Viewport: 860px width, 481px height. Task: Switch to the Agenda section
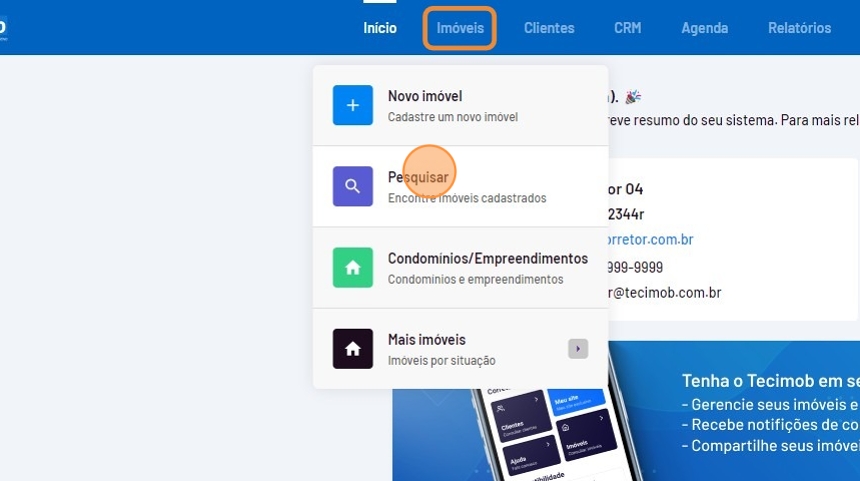pos(705,28)
